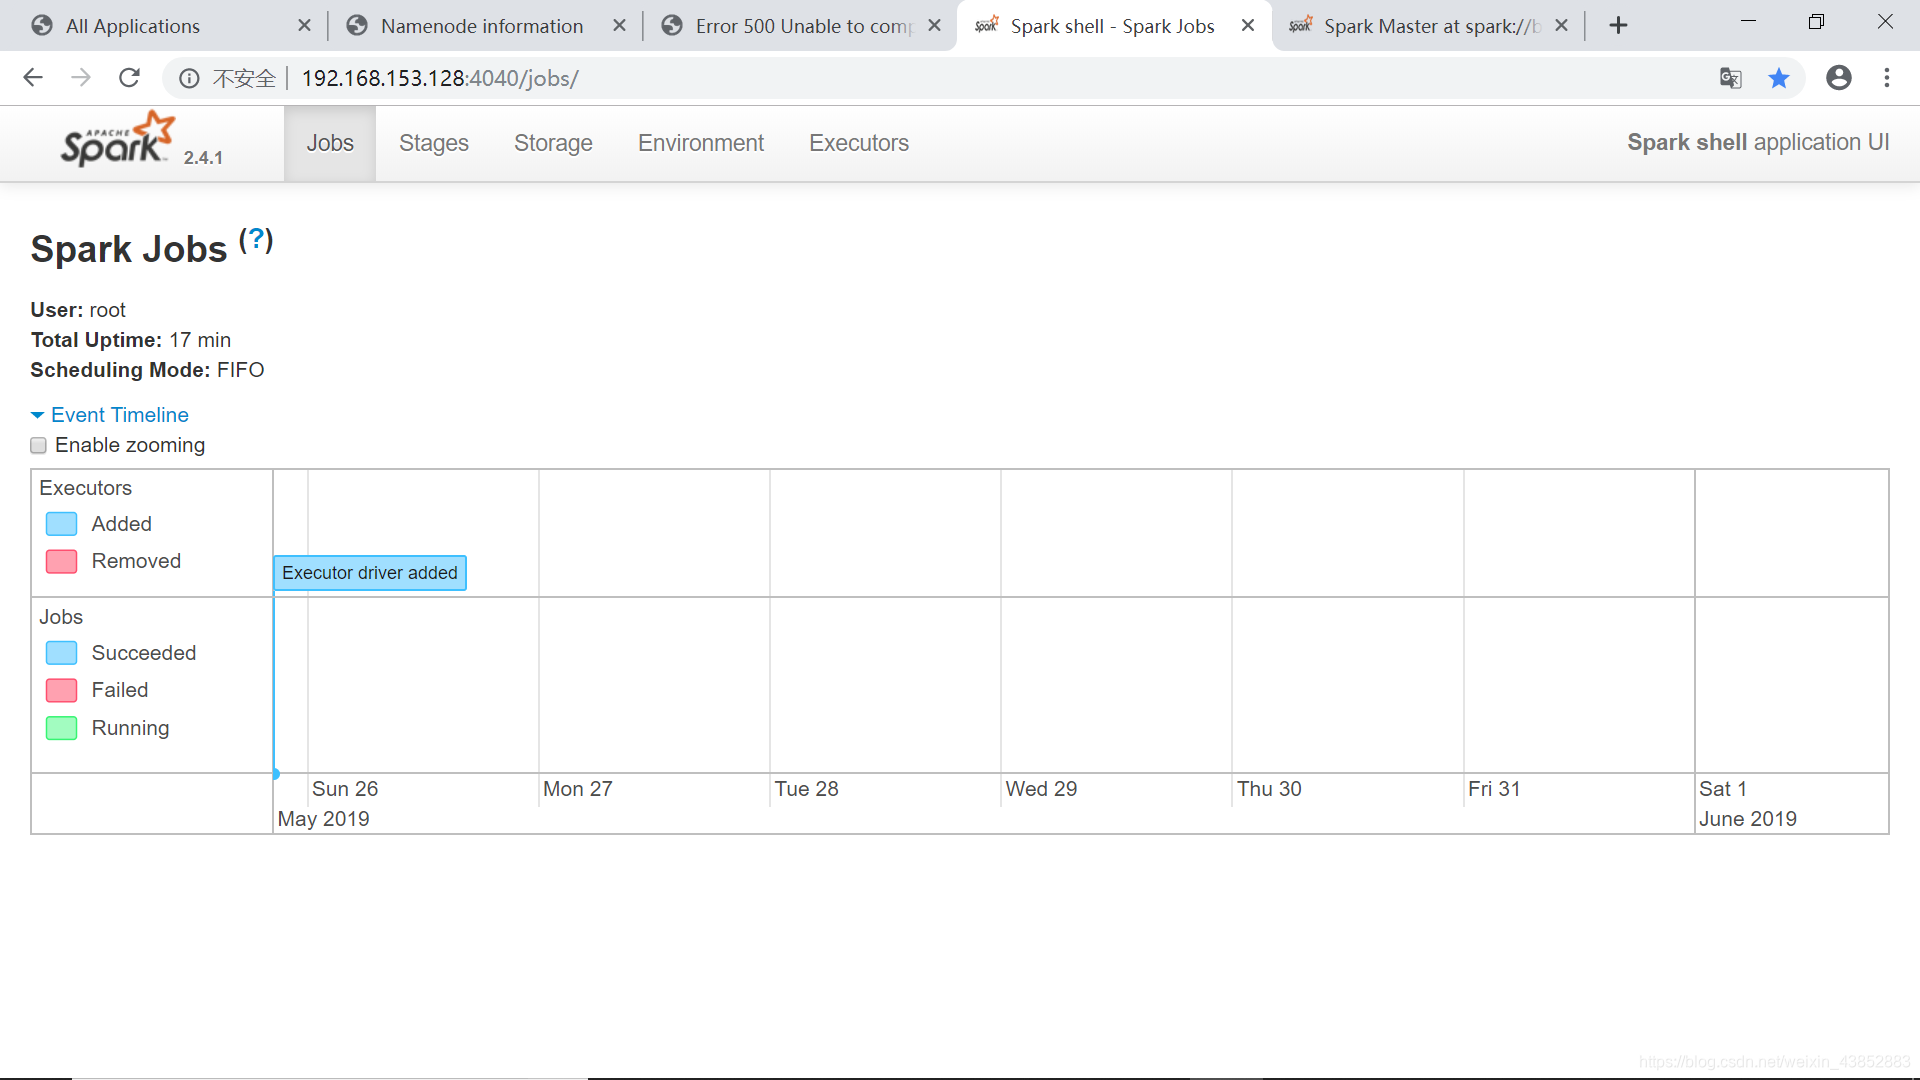Image resolution: width=1920 pixels, height=1080 pixels.
Task: Click the May 2019 month label
Action: click(324, 819)
